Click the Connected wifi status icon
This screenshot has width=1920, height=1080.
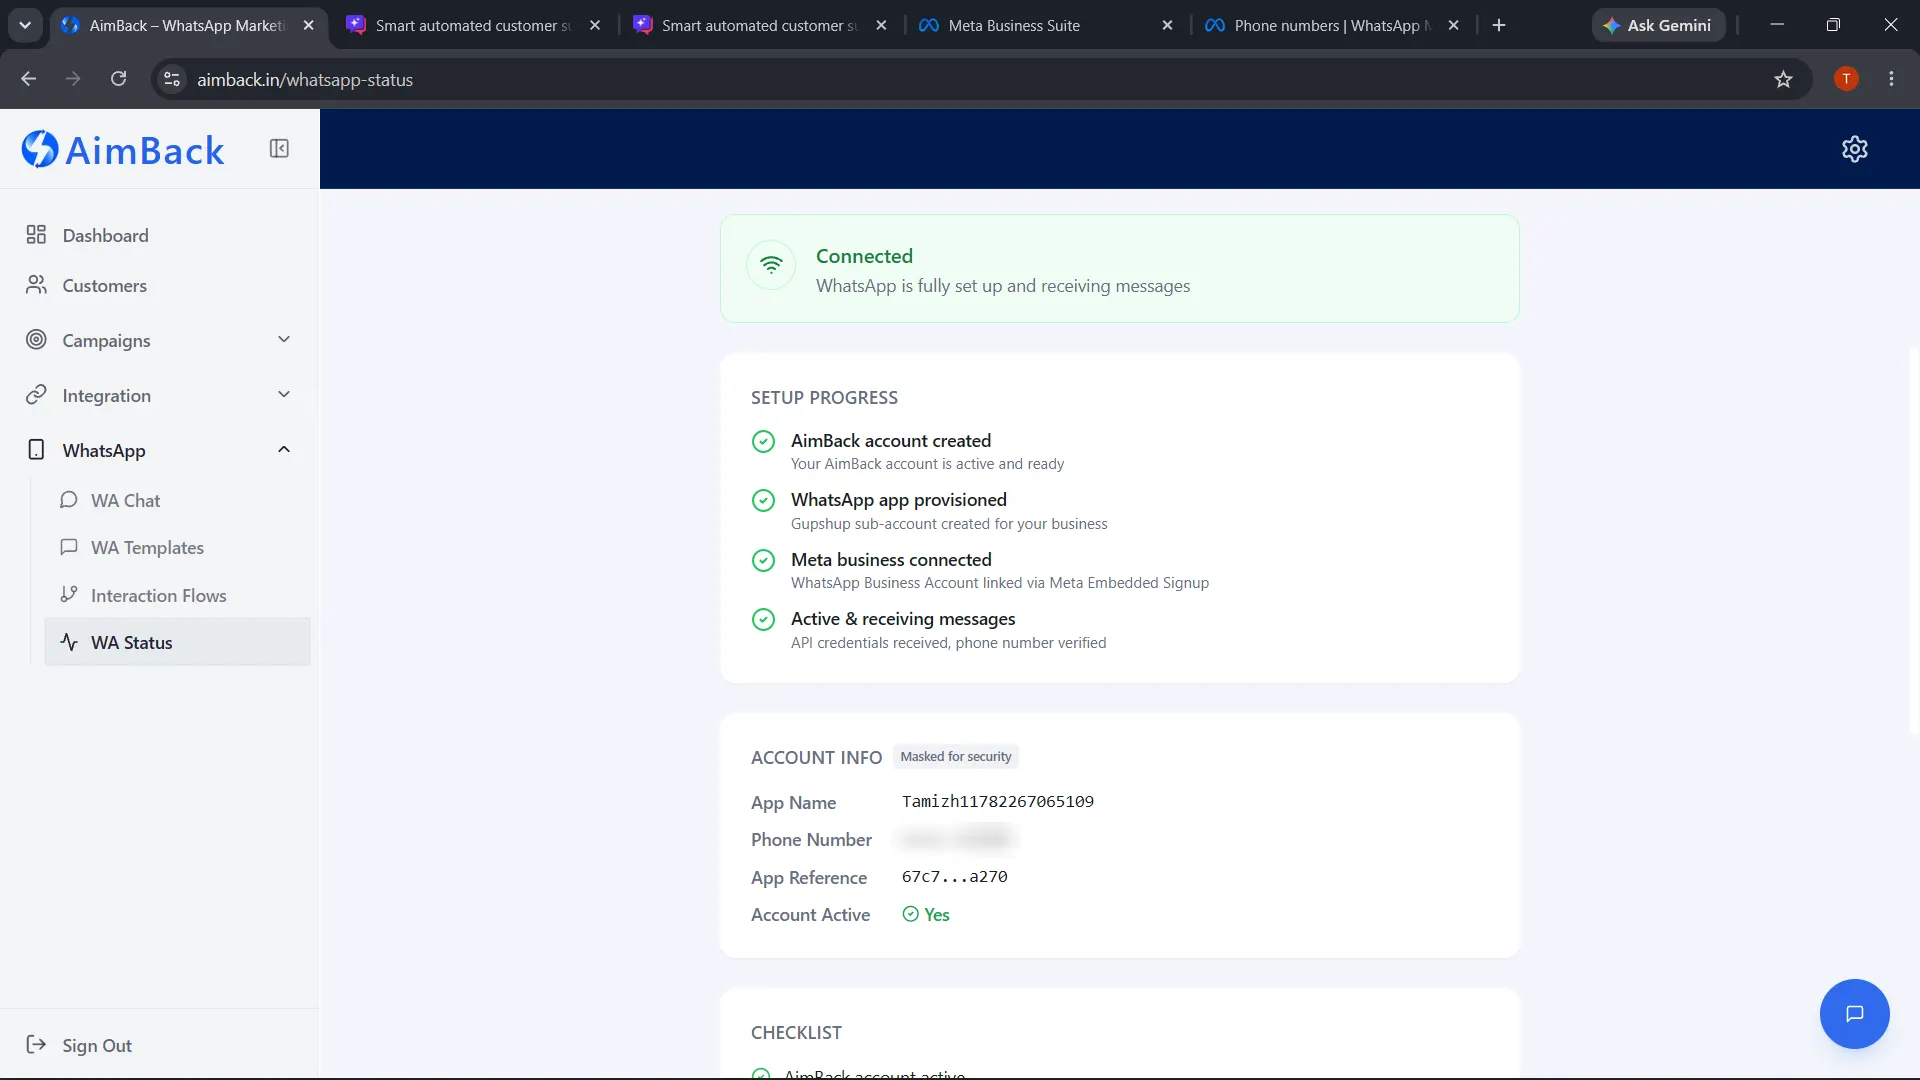[x=771, y=265]
